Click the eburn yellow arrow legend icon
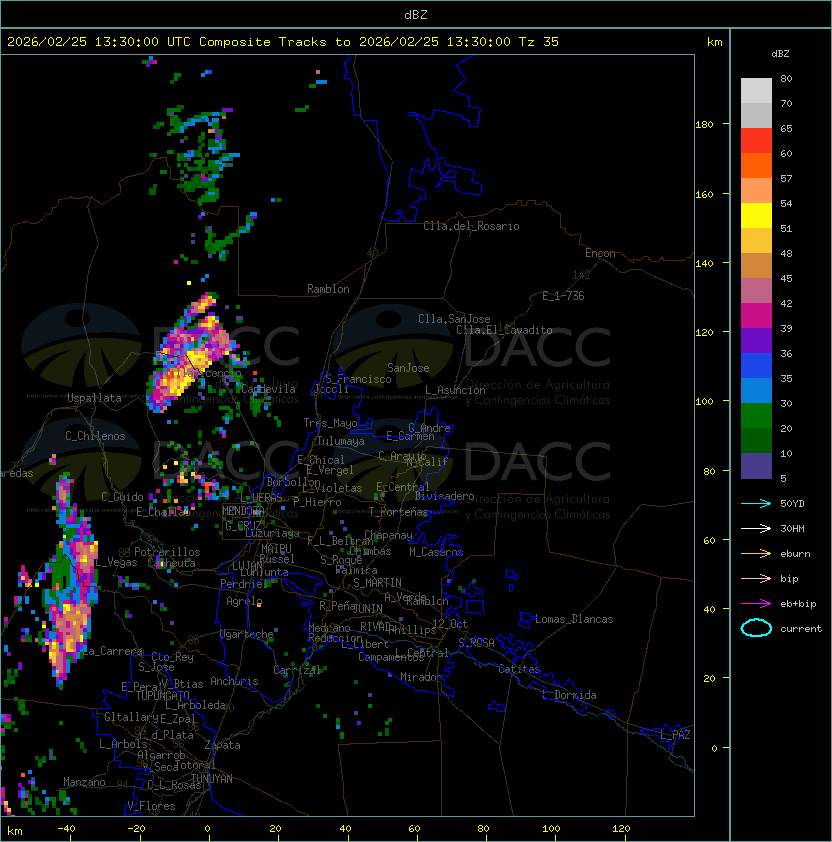Screen dimensions: 832x842 [756, 554]
